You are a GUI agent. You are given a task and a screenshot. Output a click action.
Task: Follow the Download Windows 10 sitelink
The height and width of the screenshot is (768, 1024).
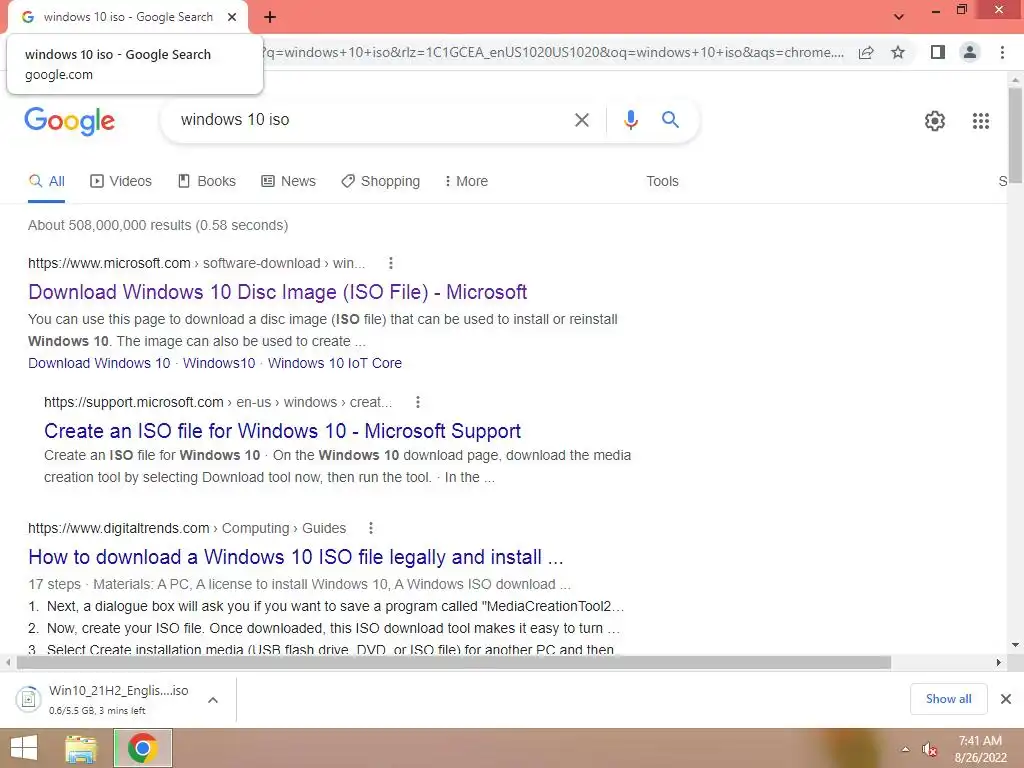(x=99, y=363)
